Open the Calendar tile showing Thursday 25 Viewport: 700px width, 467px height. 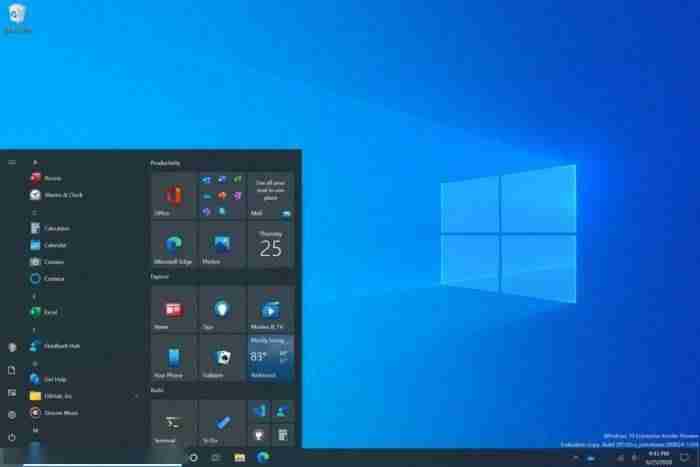point(271,245)
